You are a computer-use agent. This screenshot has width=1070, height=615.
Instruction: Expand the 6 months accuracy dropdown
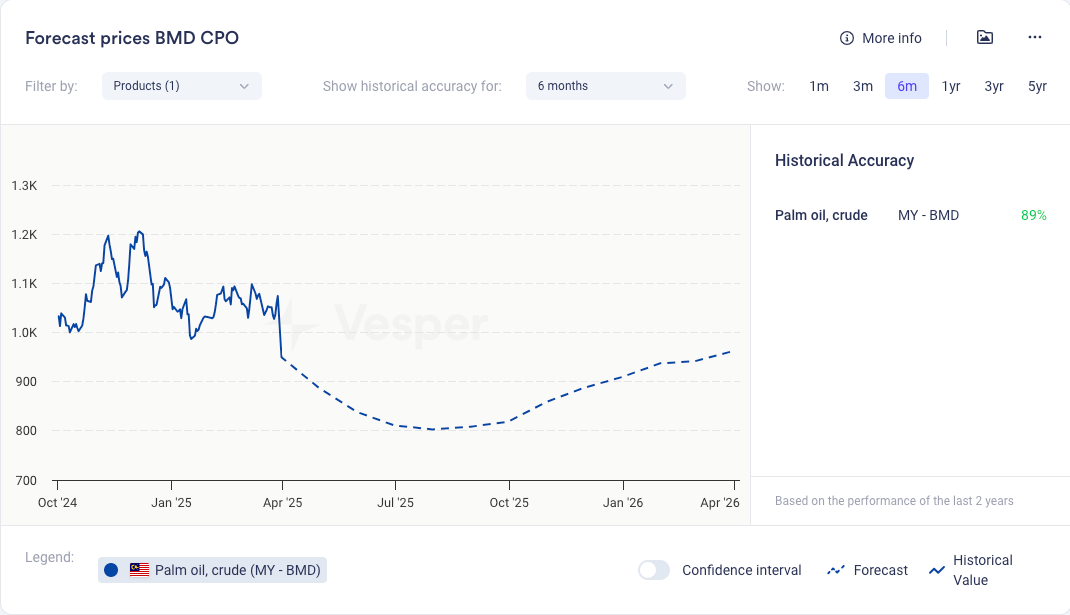pyautogui.click(x=605, y=86)
